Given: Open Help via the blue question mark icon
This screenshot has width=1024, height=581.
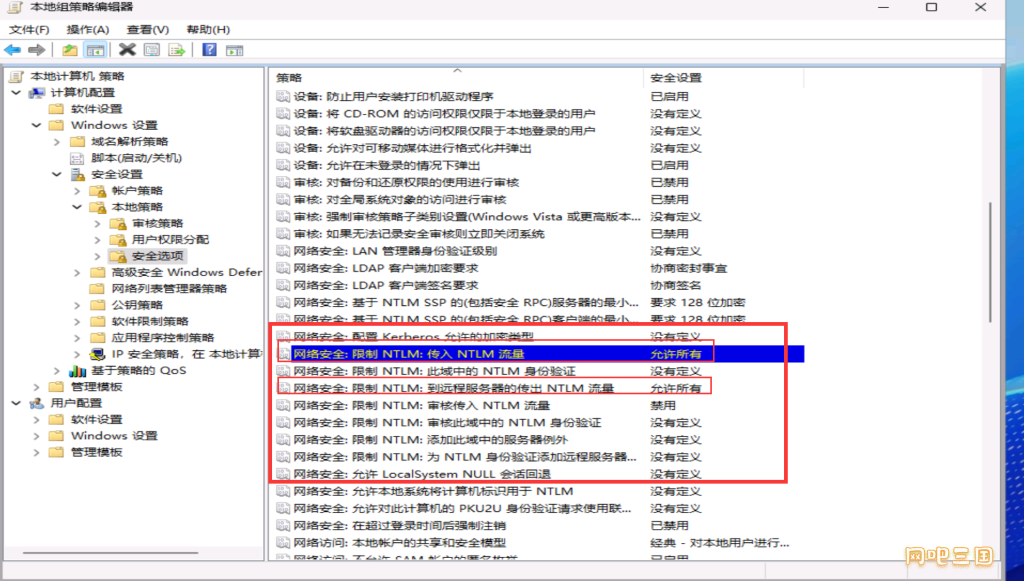Looking at the screenshot, I should pos(210,50).
